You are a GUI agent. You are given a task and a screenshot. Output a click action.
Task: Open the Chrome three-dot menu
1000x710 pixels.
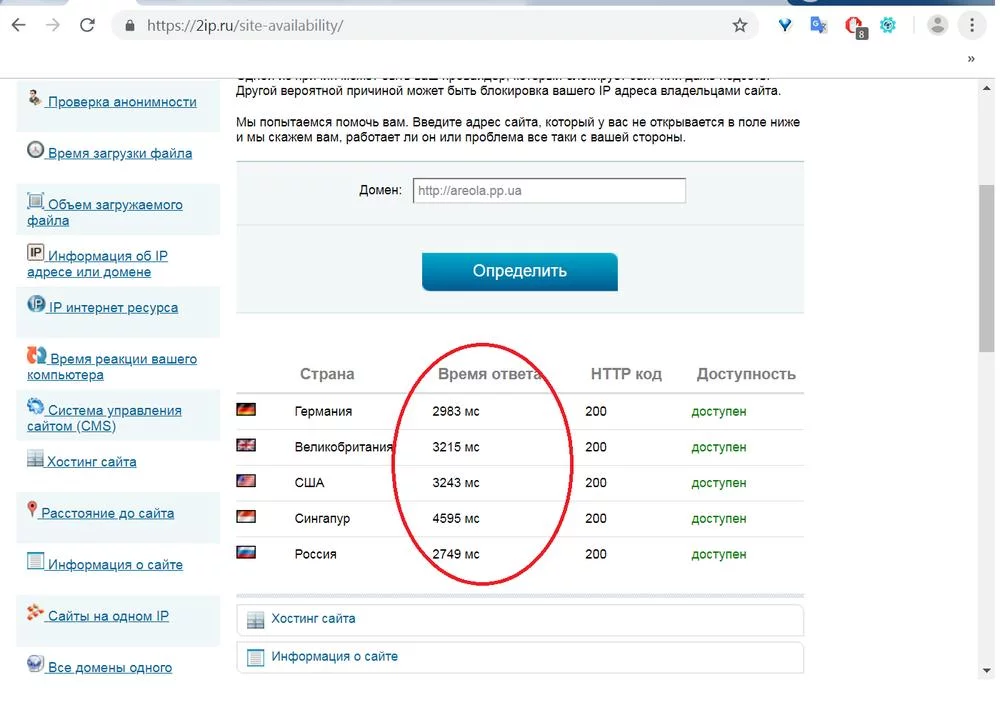pyautogui.click(x=971, y=26)
